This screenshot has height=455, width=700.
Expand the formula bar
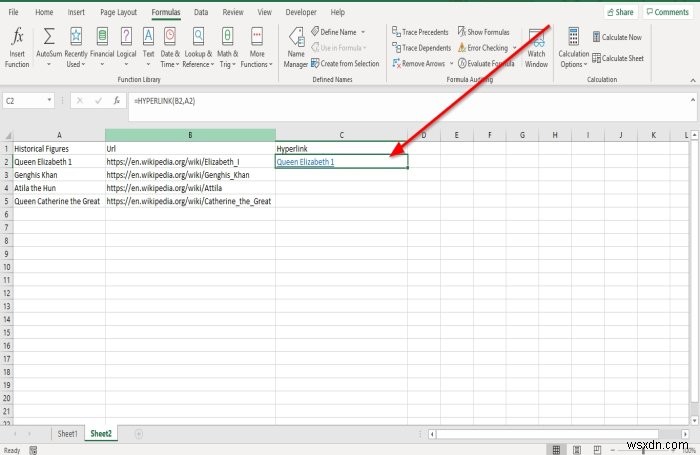pyautogui.click(x=693, y=100)
